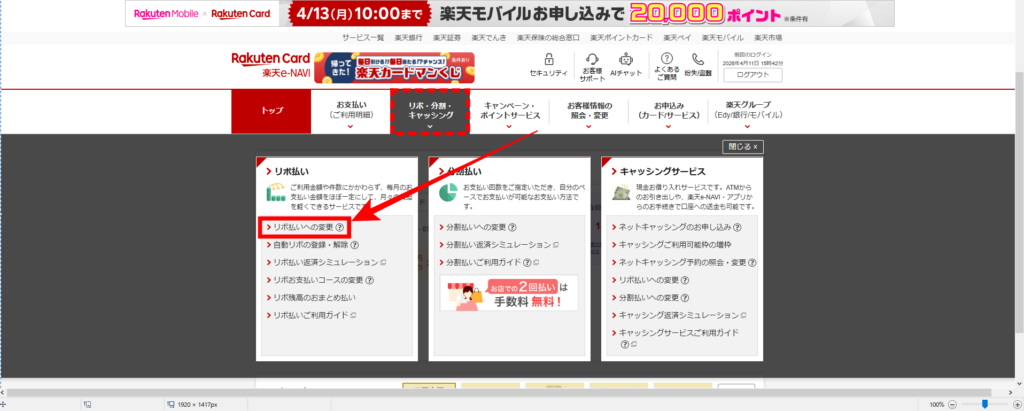The image size is (1024, 411).
Task: Click help icon beside 自動リボの登録・解除
Action: pyautogui.click(x=355, y=245)
